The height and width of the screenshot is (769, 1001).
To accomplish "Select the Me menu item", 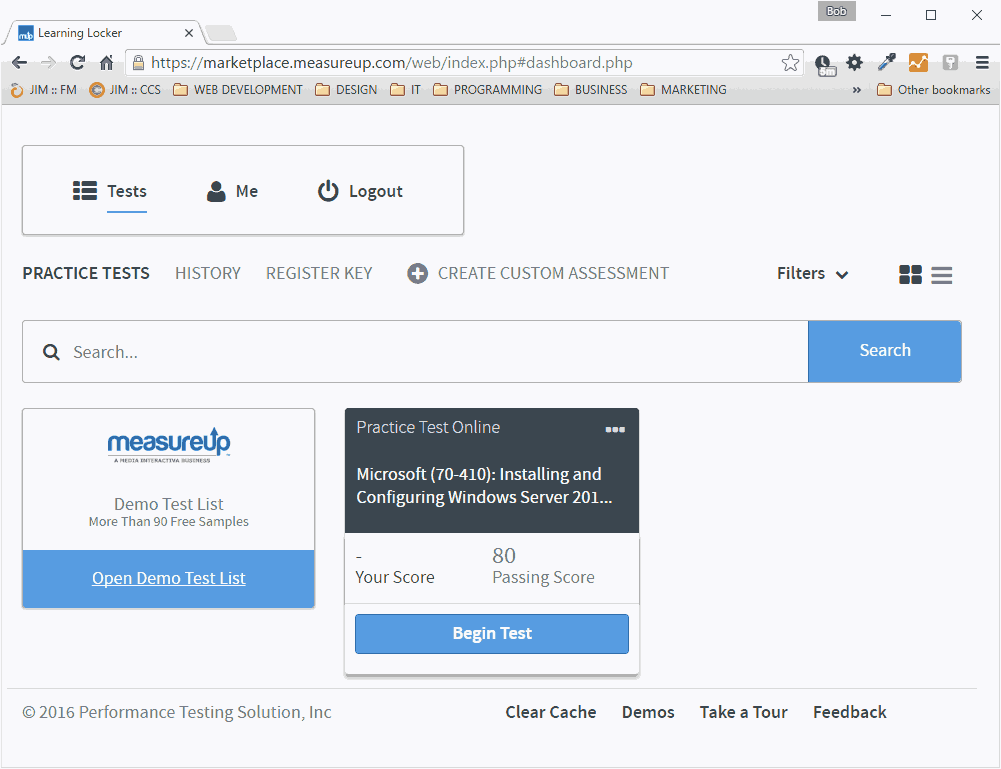I will point(232,191).
